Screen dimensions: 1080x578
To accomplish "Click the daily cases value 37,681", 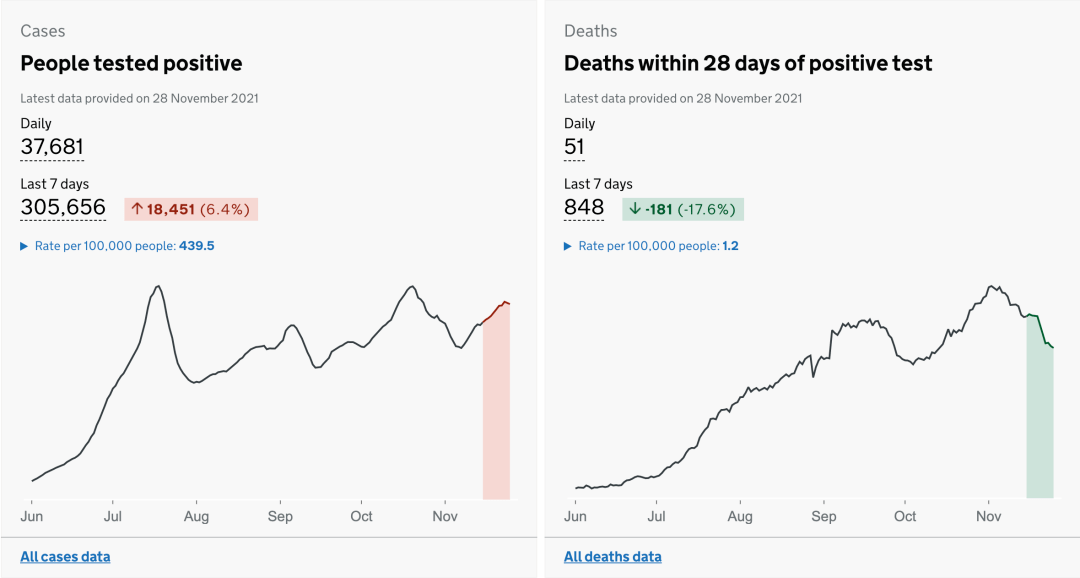I will pos(52,146).
